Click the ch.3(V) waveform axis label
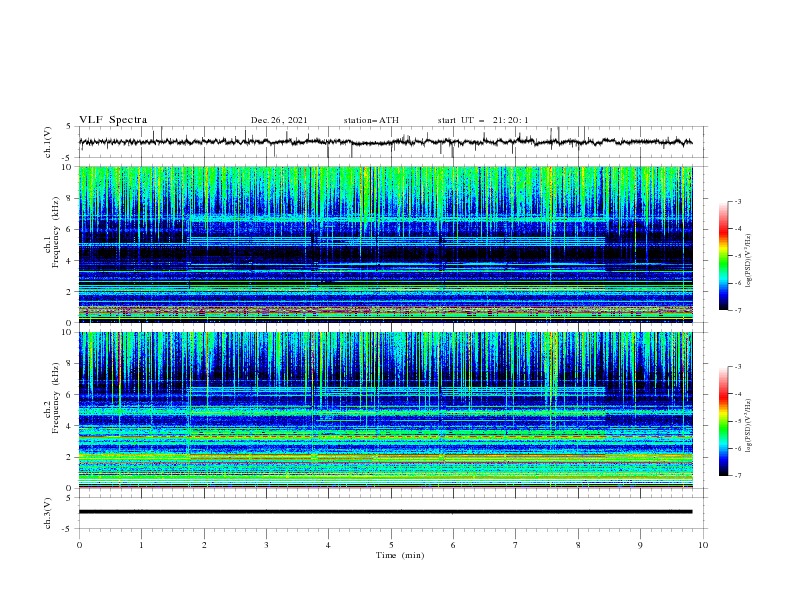 coord(48,513)
